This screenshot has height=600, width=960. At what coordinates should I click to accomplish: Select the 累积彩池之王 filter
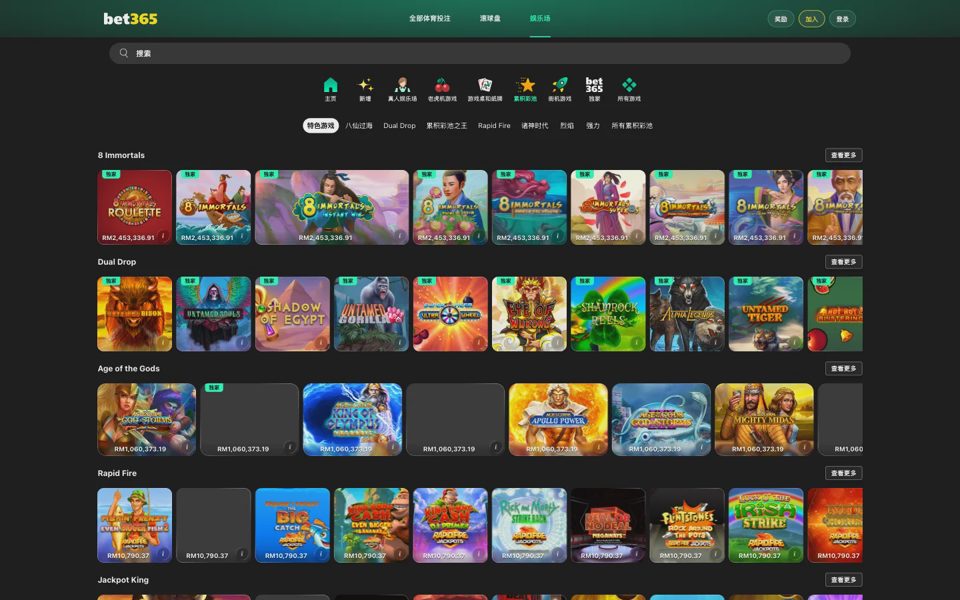(446, 126)
